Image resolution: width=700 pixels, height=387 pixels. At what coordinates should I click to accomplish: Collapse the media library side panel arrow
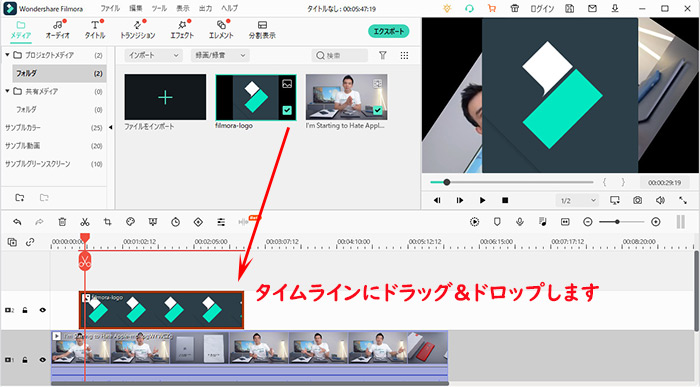point(110,127)
